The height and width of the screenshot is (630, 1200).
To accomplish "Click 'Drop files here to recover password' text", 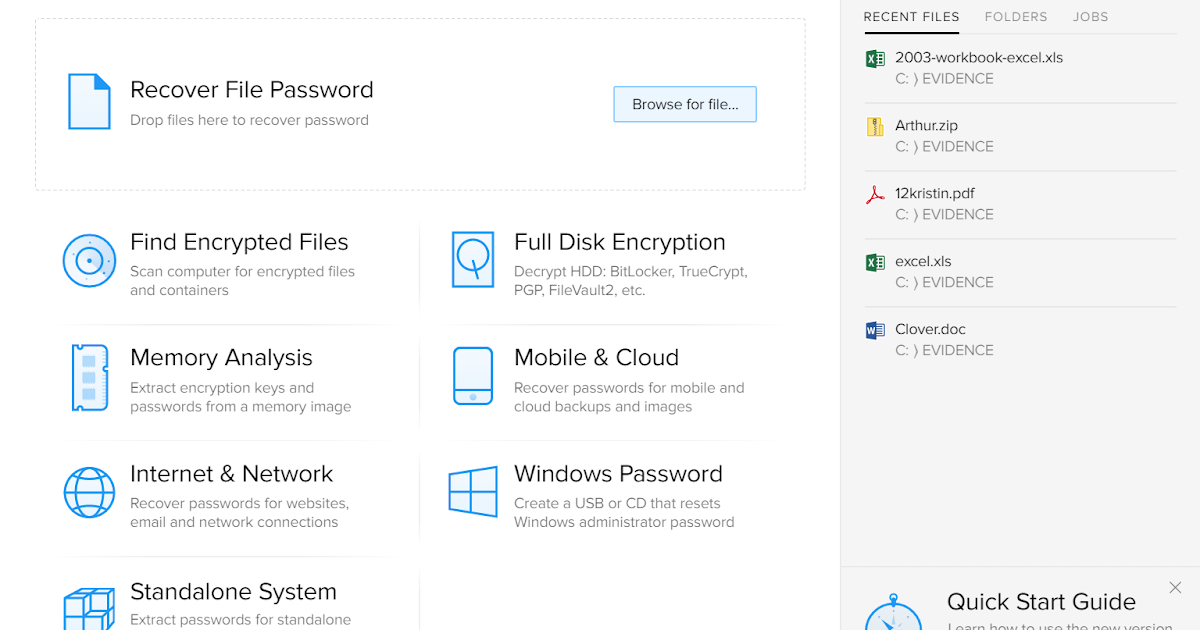I will (x=249, y=120).
